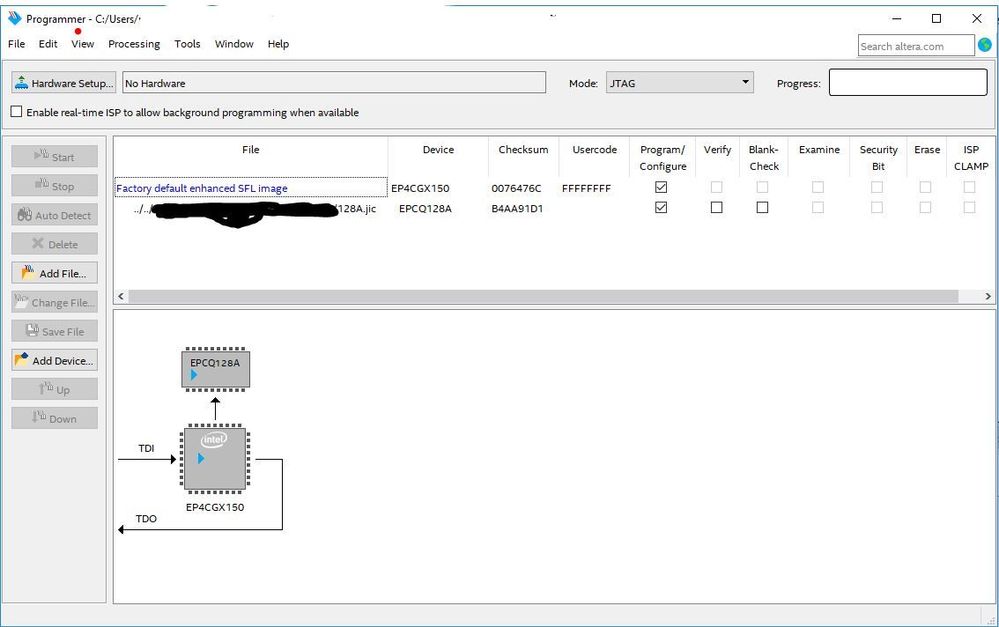Enable real-time ISP background programming checkbox
999x627 pixels.
(17, 112)
